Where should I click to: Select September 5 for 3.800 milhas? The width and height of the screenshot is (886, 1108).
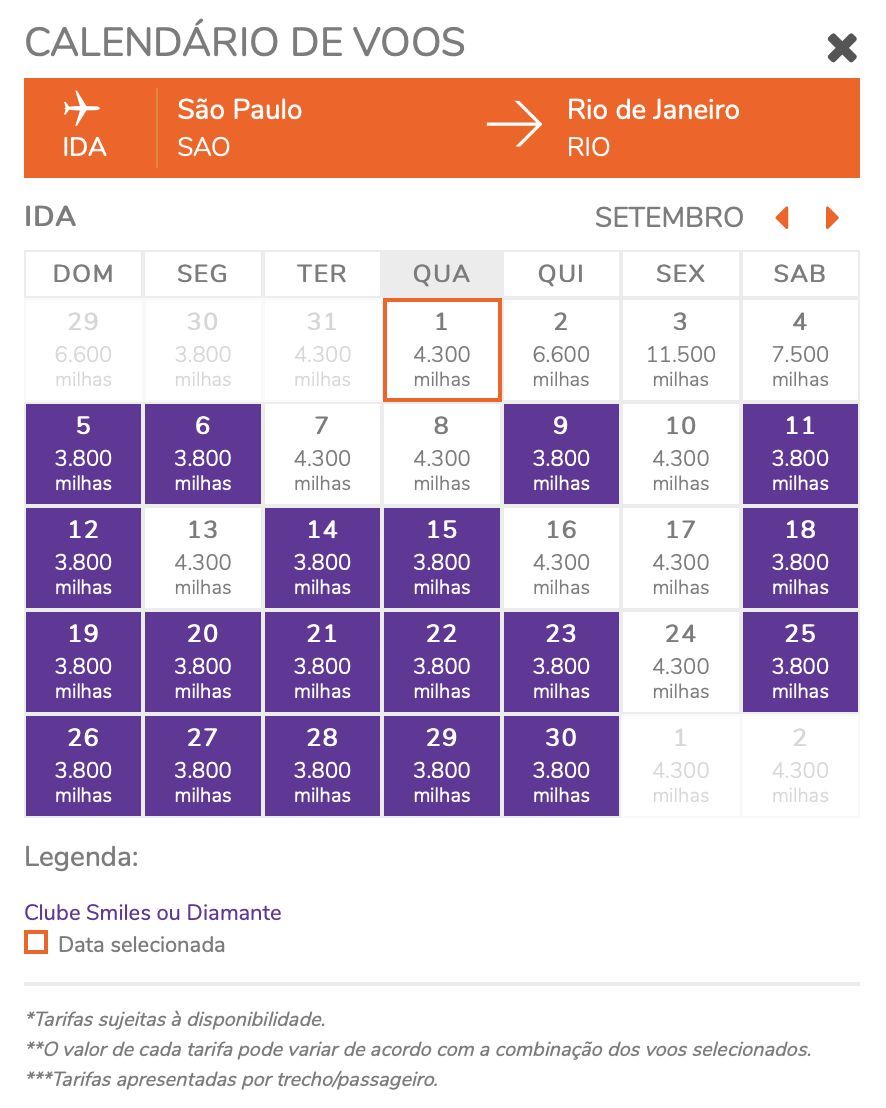click(x=83, y=454)
